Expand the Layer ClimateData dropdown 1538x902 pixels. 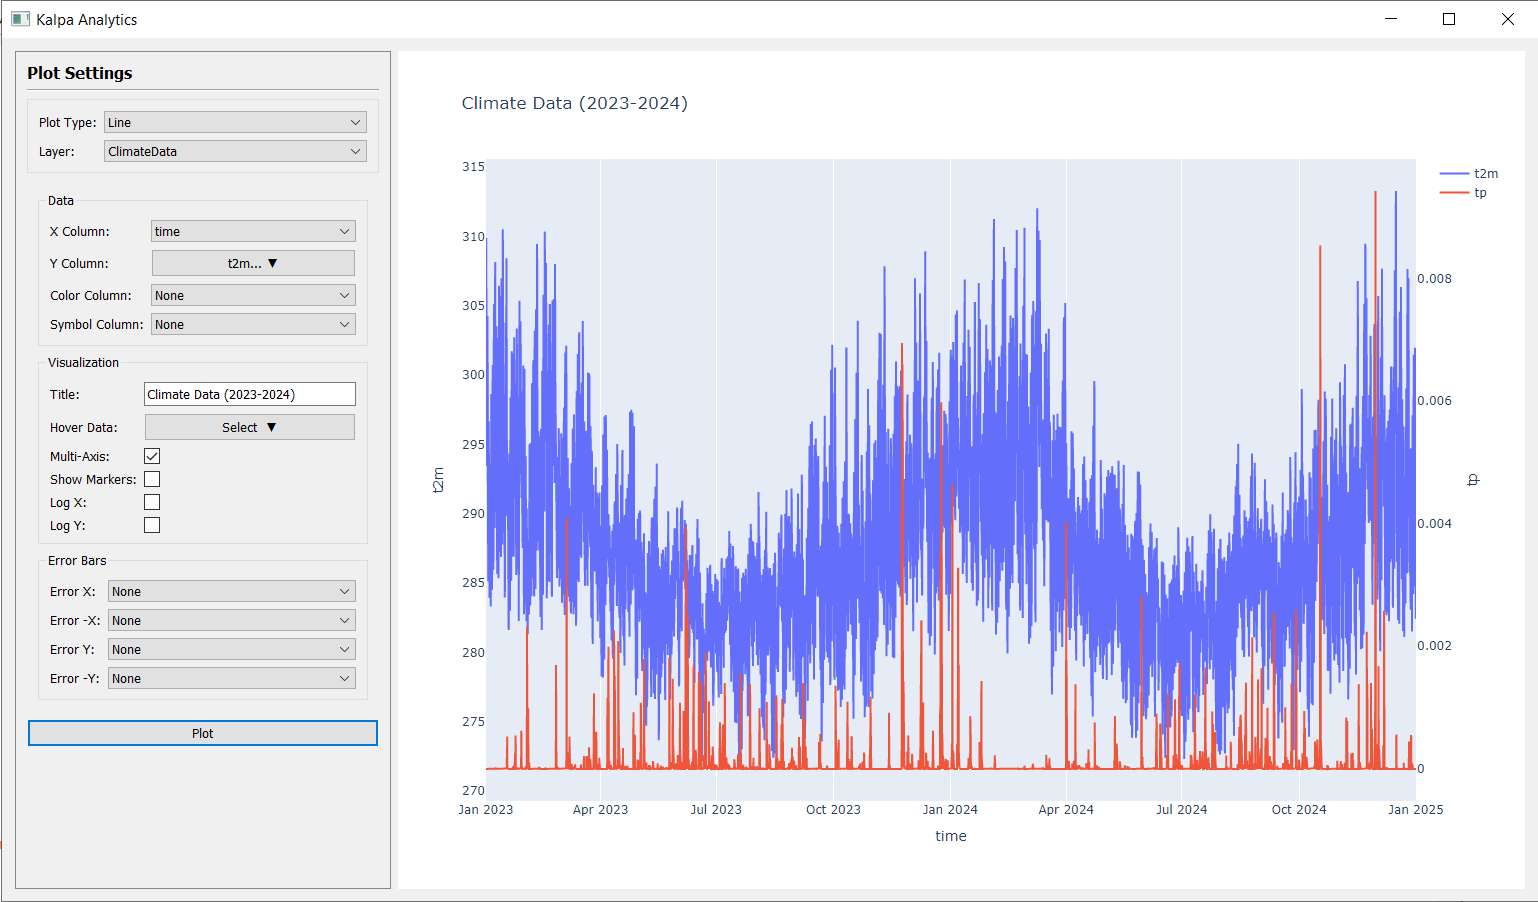[x=235, y=151]
